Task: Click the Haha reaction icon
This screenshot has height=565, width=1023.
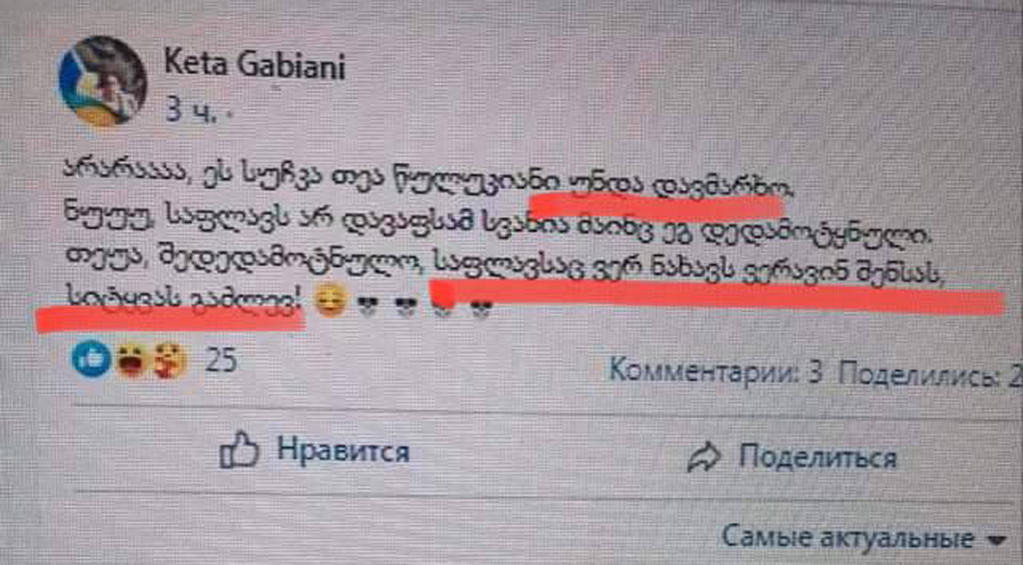Action: click(x=131, y=360)
